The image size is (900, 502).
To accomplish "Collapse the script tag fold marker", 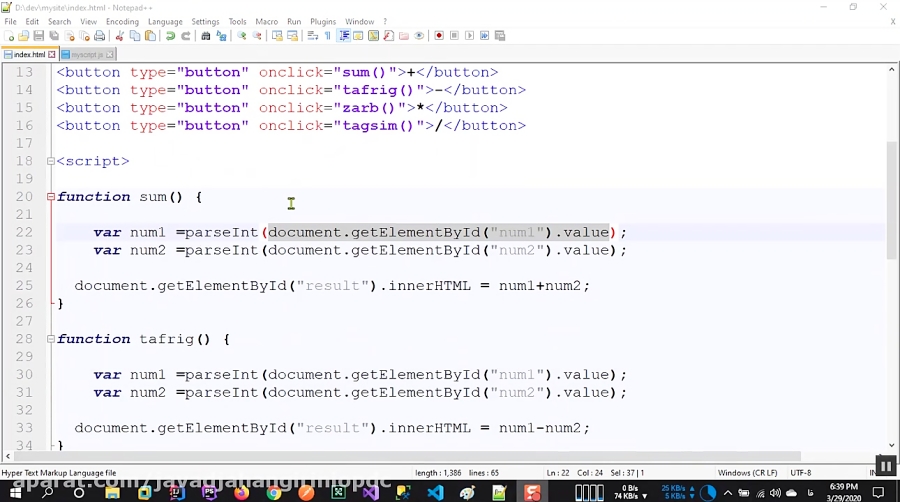I will click(51, 161).
